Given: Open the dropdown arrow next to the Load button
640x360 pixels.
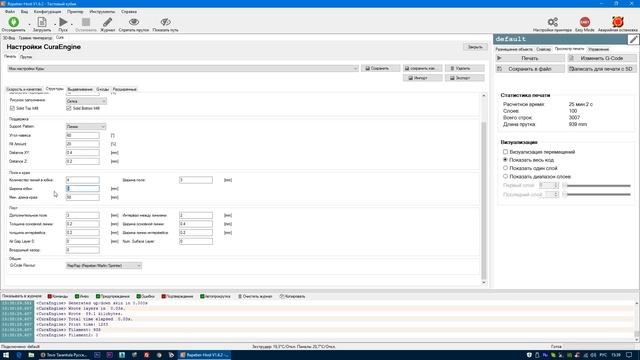Looking at the screenshot, I should tap(55, 24).
